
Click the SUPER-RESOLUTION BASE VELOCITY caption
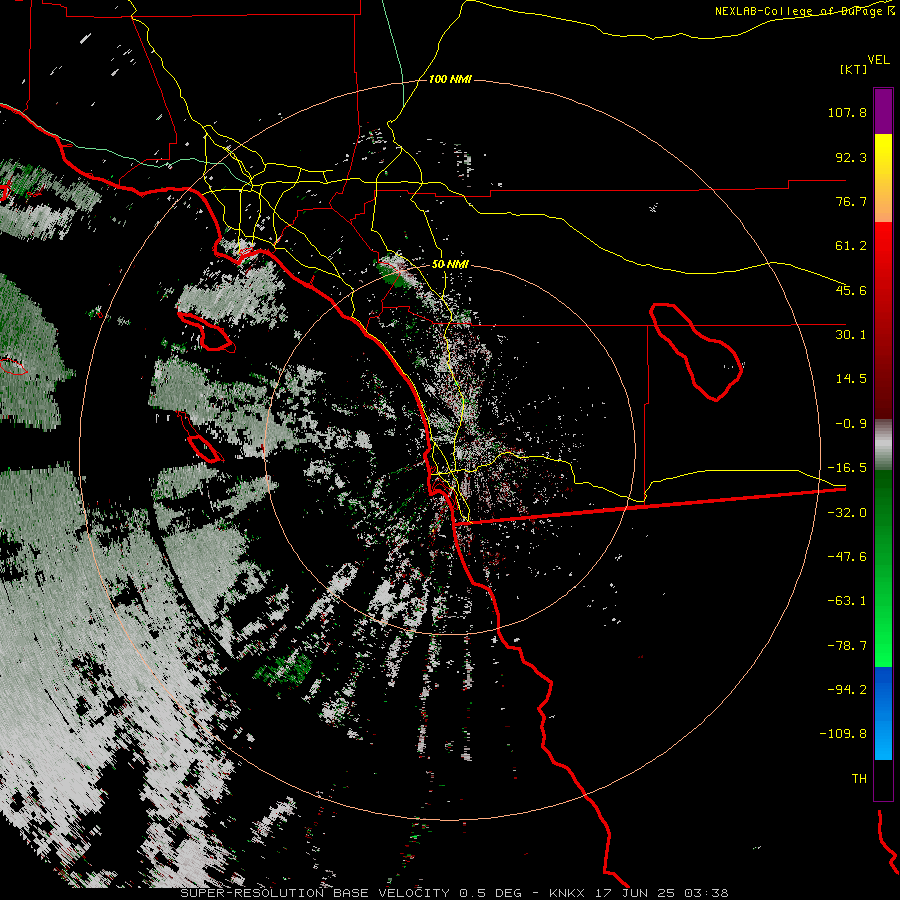[315, 893]
